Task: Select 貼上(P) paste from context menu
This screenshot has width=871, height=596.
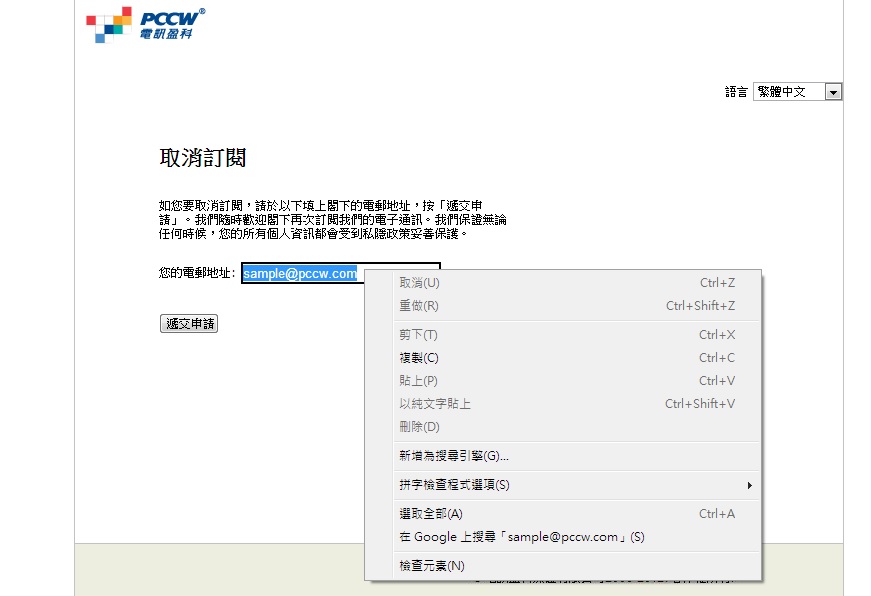Action: coord(418,381)
